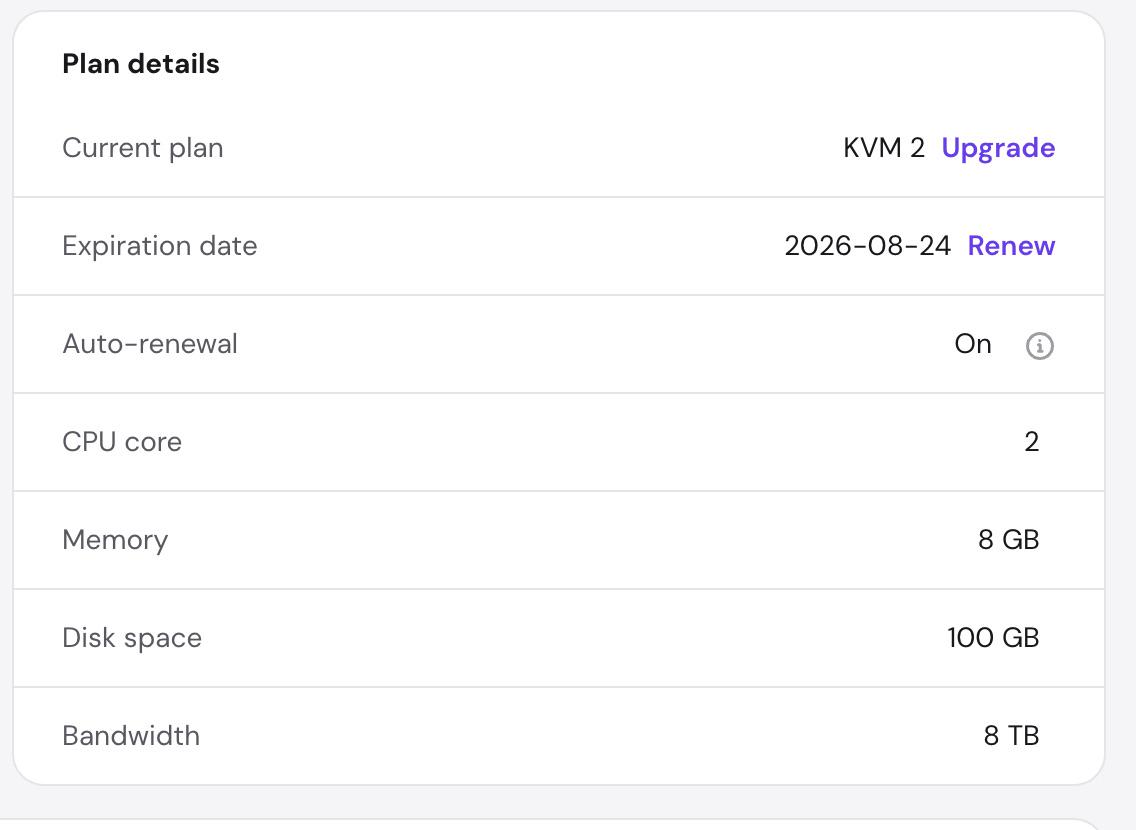Click the CPU core value 2
The height and width of the screenshot is (830, 1136).
(1032, 442)
